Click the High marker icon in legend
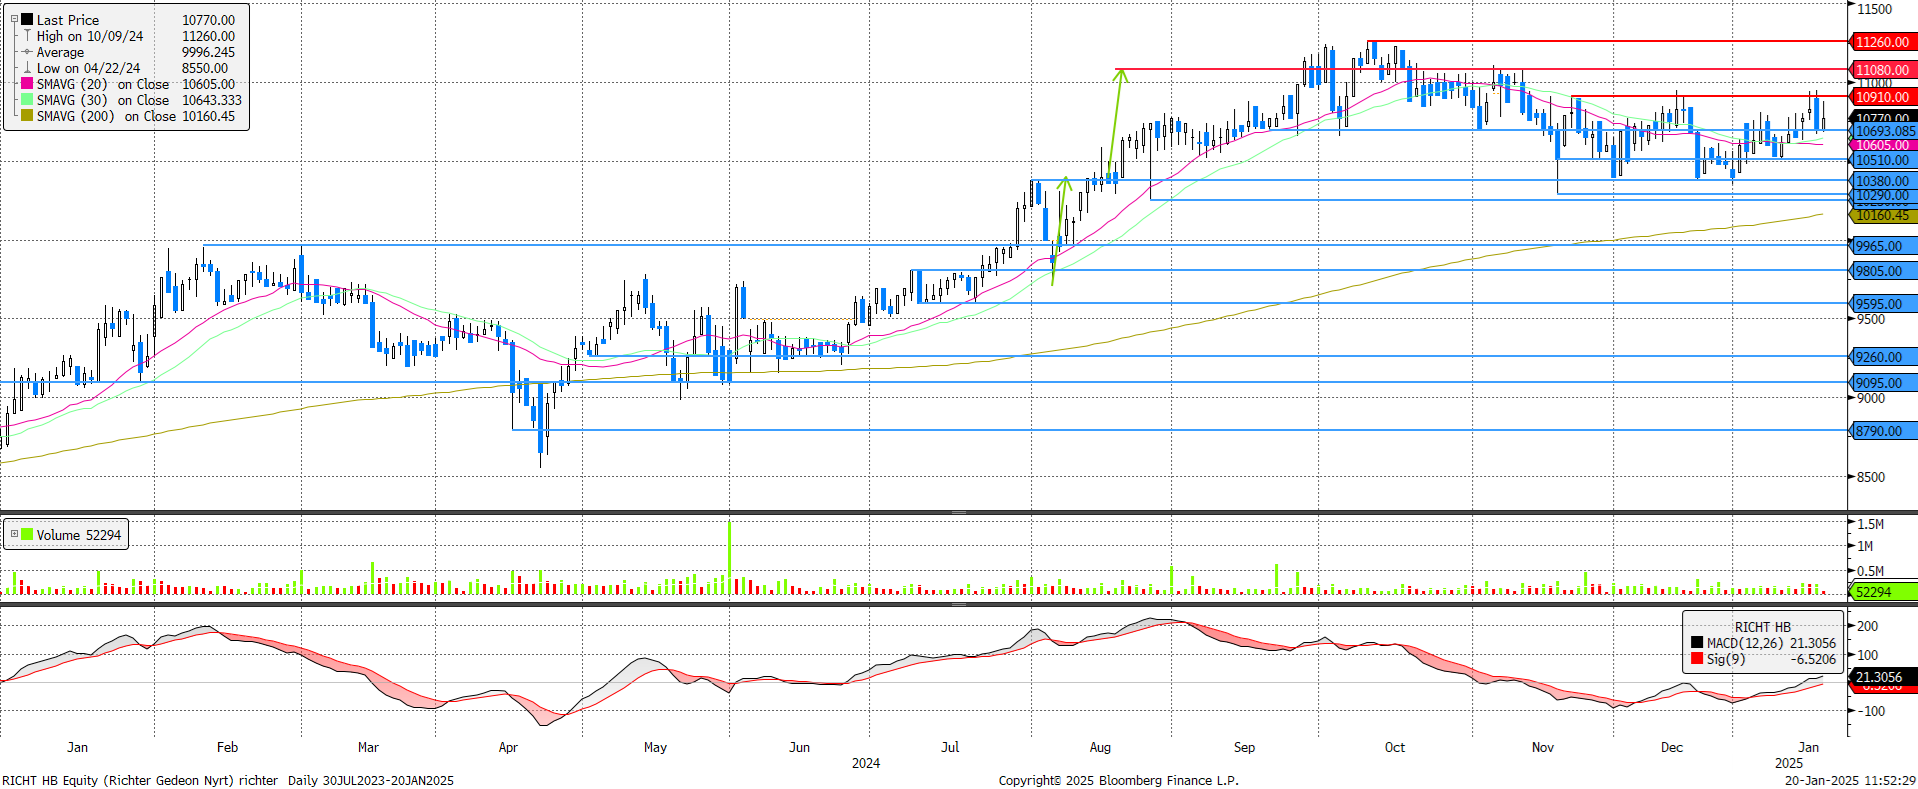The width and height of the screenshot is (1918, 789). tap(27, 35)
